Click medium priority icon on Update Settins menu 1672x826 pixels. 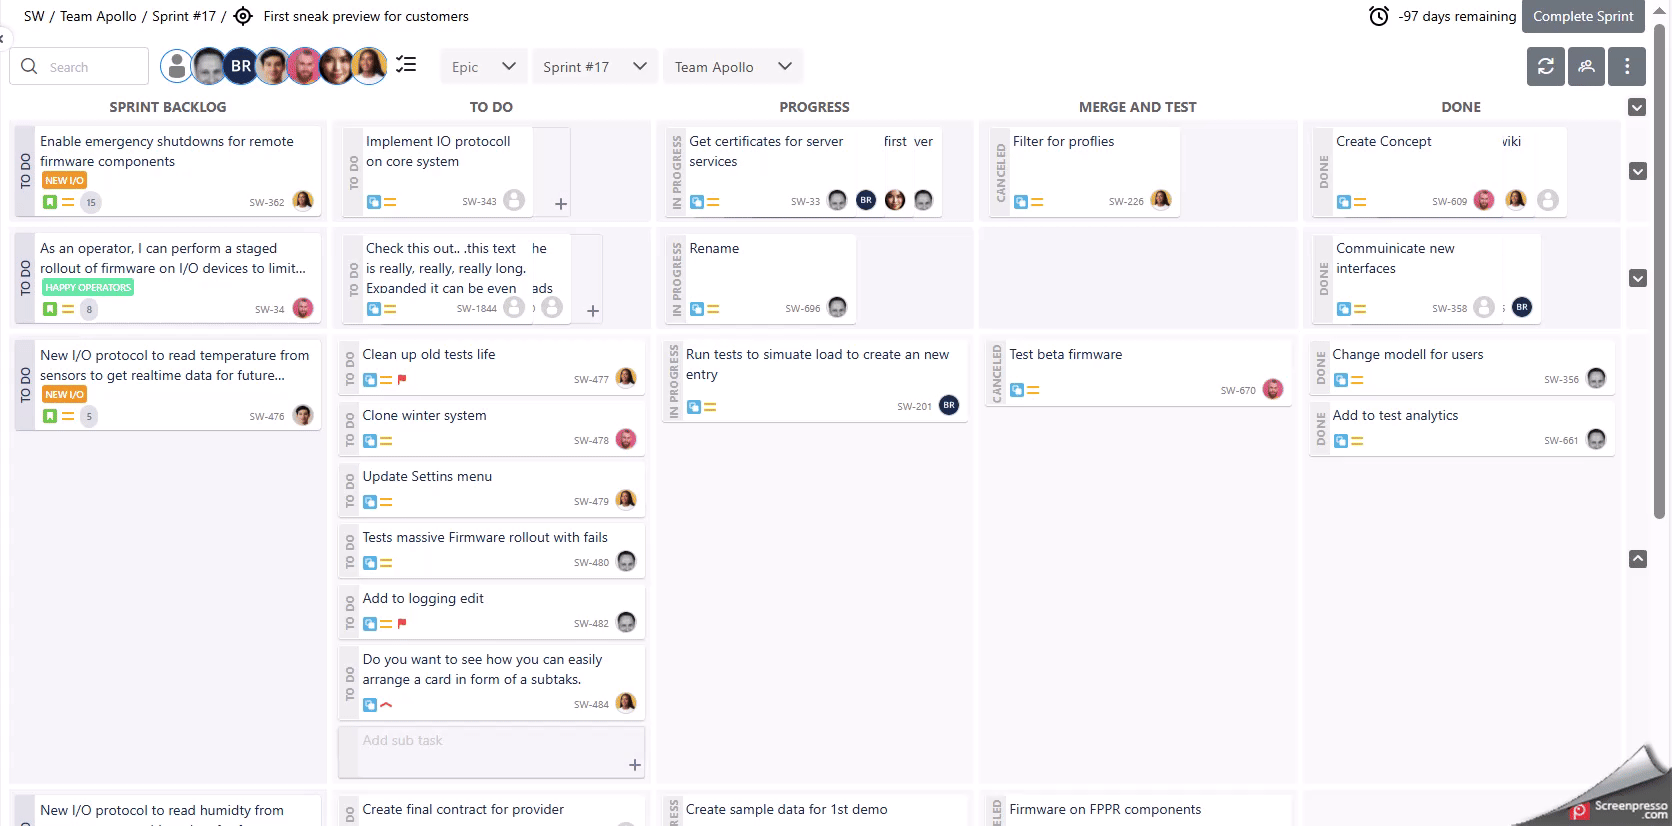[386, 502]
